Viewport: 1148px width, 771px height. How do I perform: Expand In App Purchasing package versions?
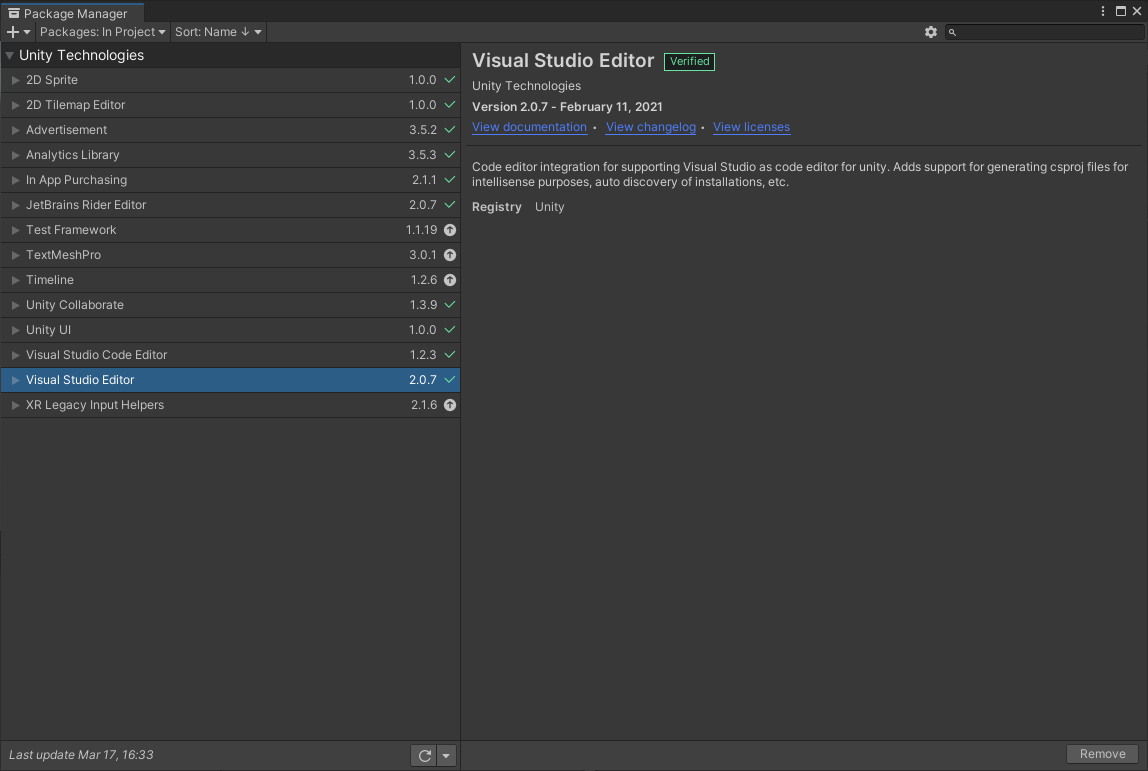click(x=15, y=180)
